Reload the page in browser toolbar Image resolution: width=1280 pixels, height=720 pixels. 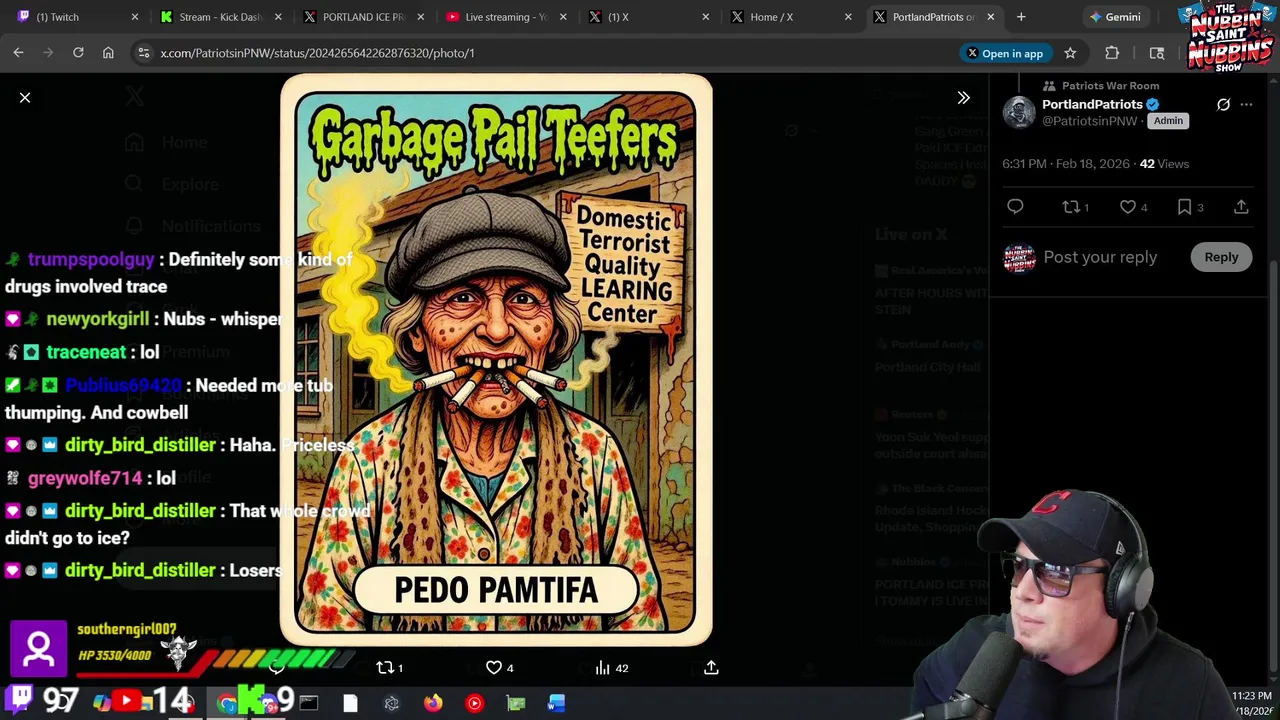coord(78,53)
